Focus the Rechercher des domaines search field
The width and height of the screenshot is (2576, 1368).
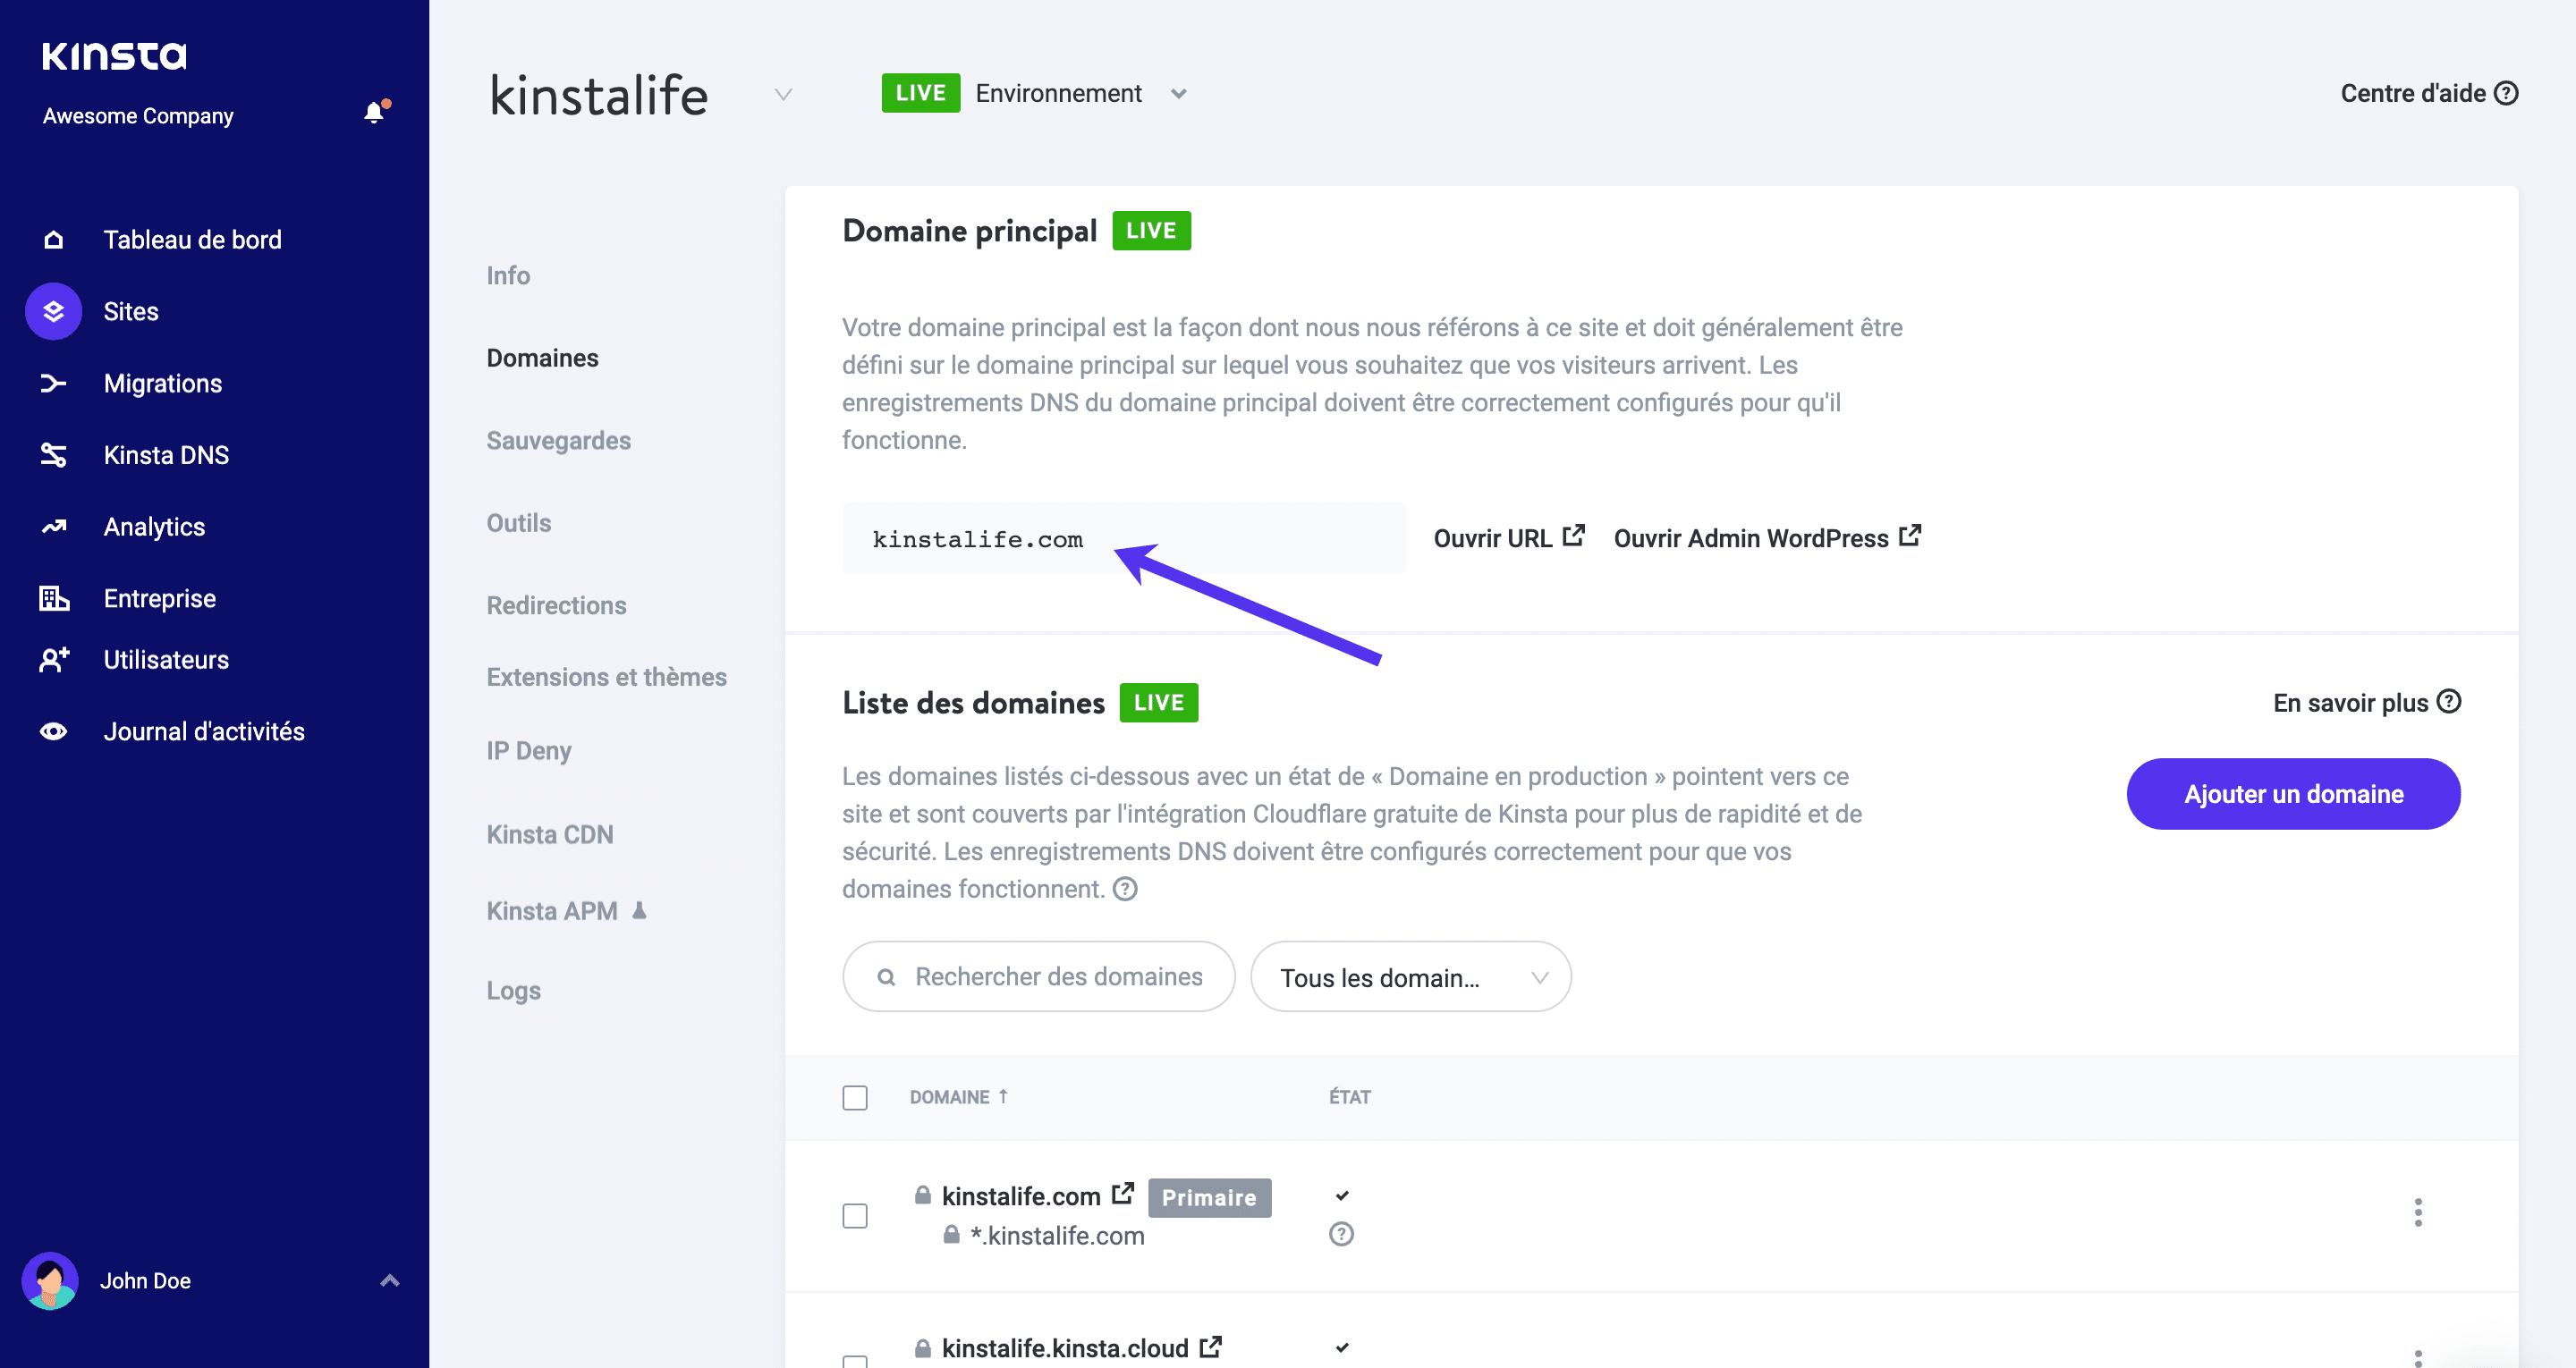1040,977
